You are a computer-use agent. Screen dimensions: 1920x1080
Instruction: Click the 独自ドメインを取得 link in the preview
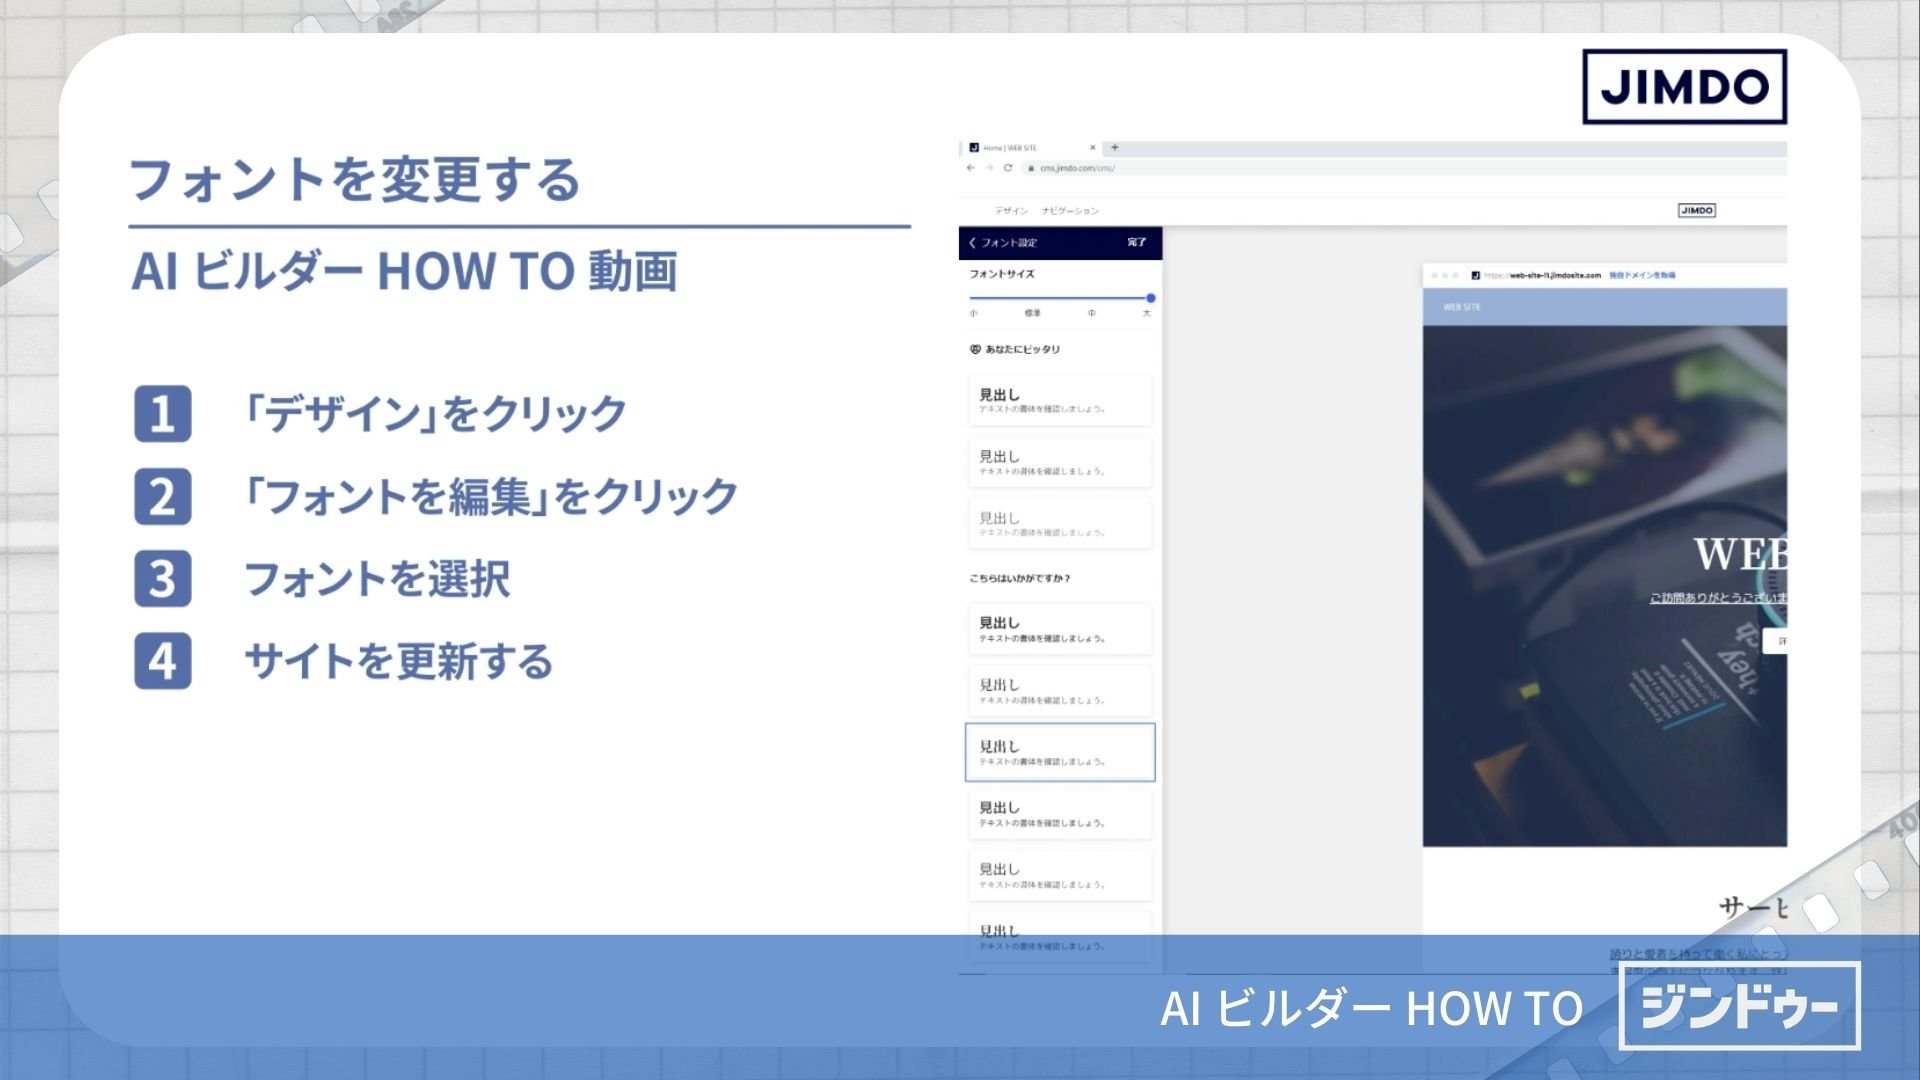(1643, 275)
